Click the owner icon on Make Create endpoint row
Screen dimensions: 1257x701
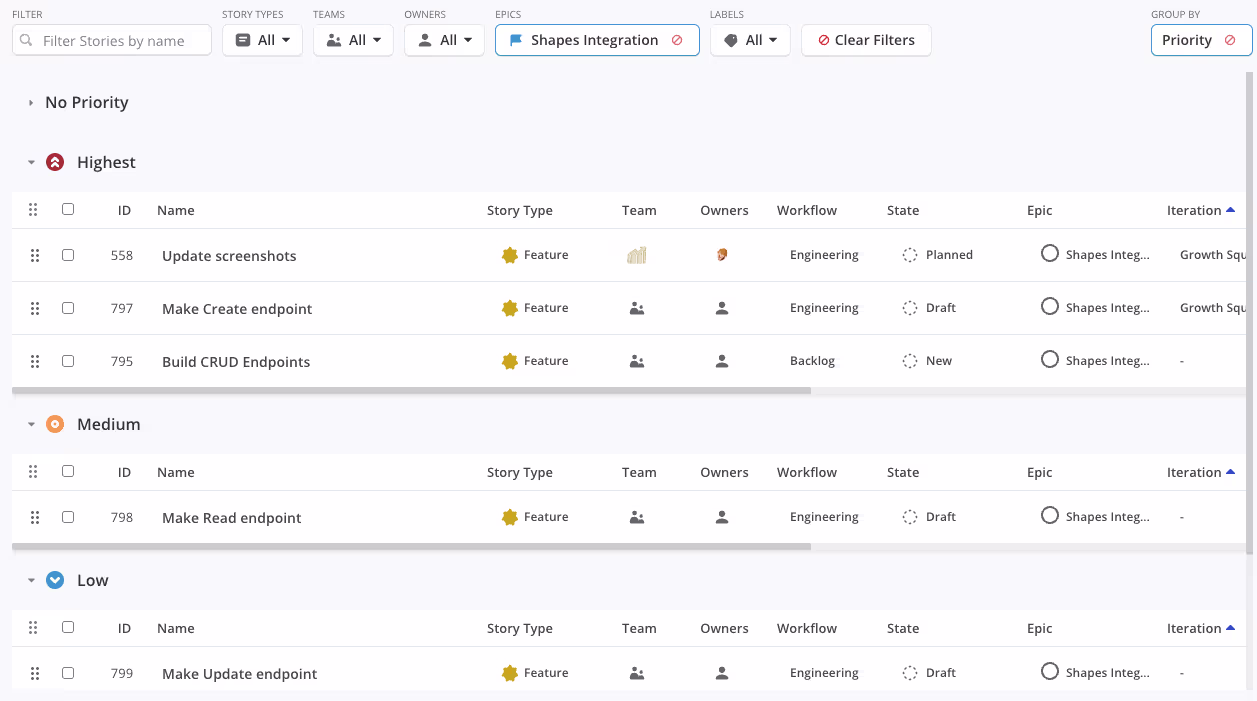(x=722, y=308)
